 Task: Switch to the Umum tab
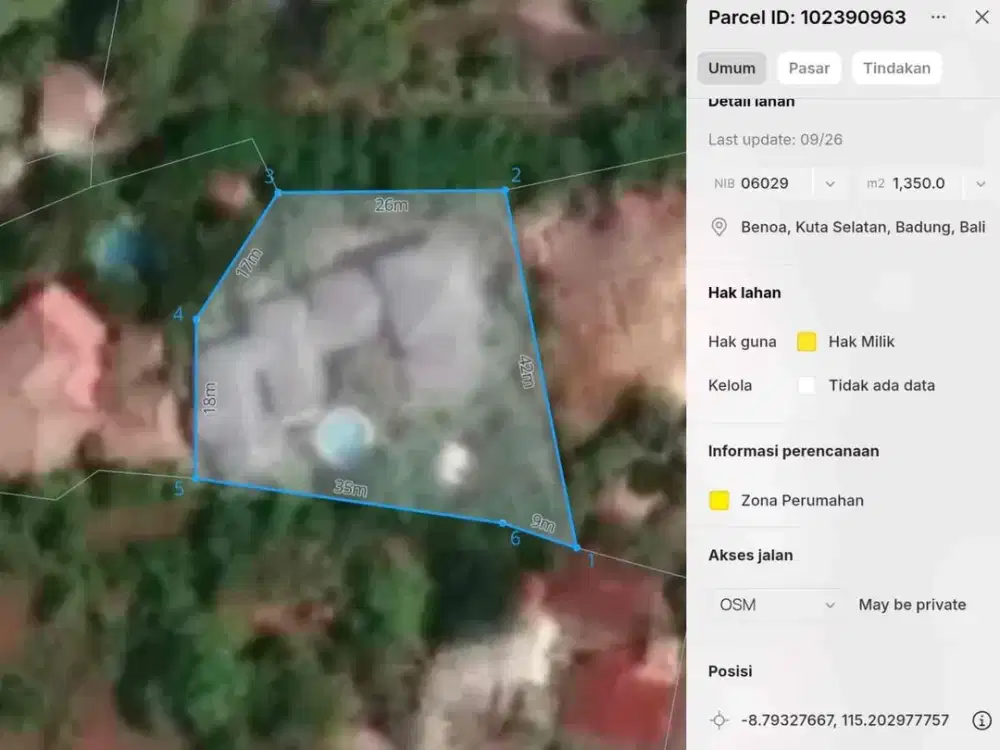(732, 68)
